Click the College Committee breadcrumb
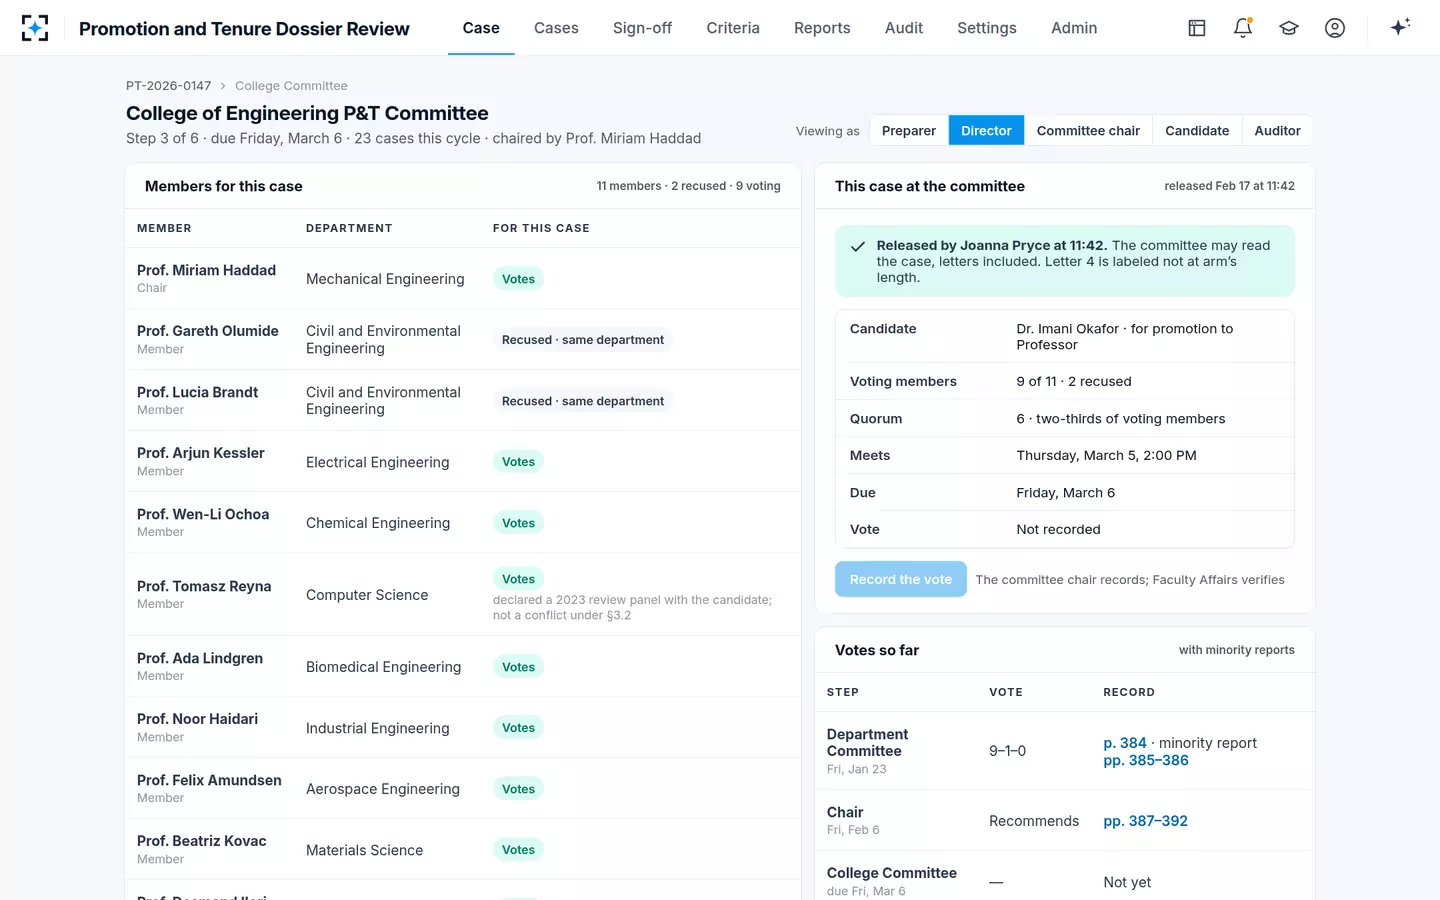 pos(291,86)
